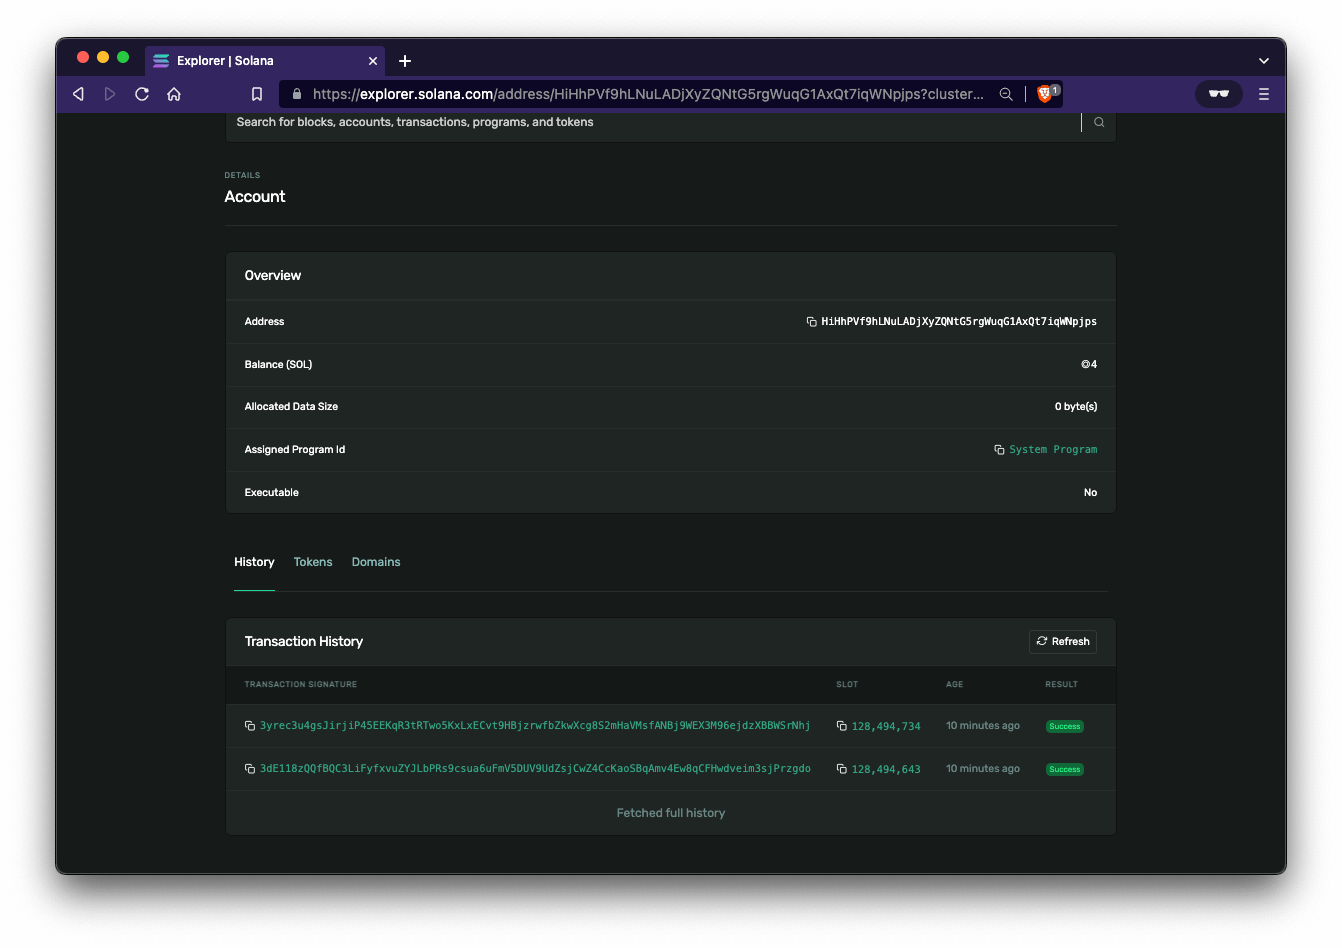1342x948 pixels.
Task: Expand tab list chevron in title bar
Action: tap(1264, 61)
